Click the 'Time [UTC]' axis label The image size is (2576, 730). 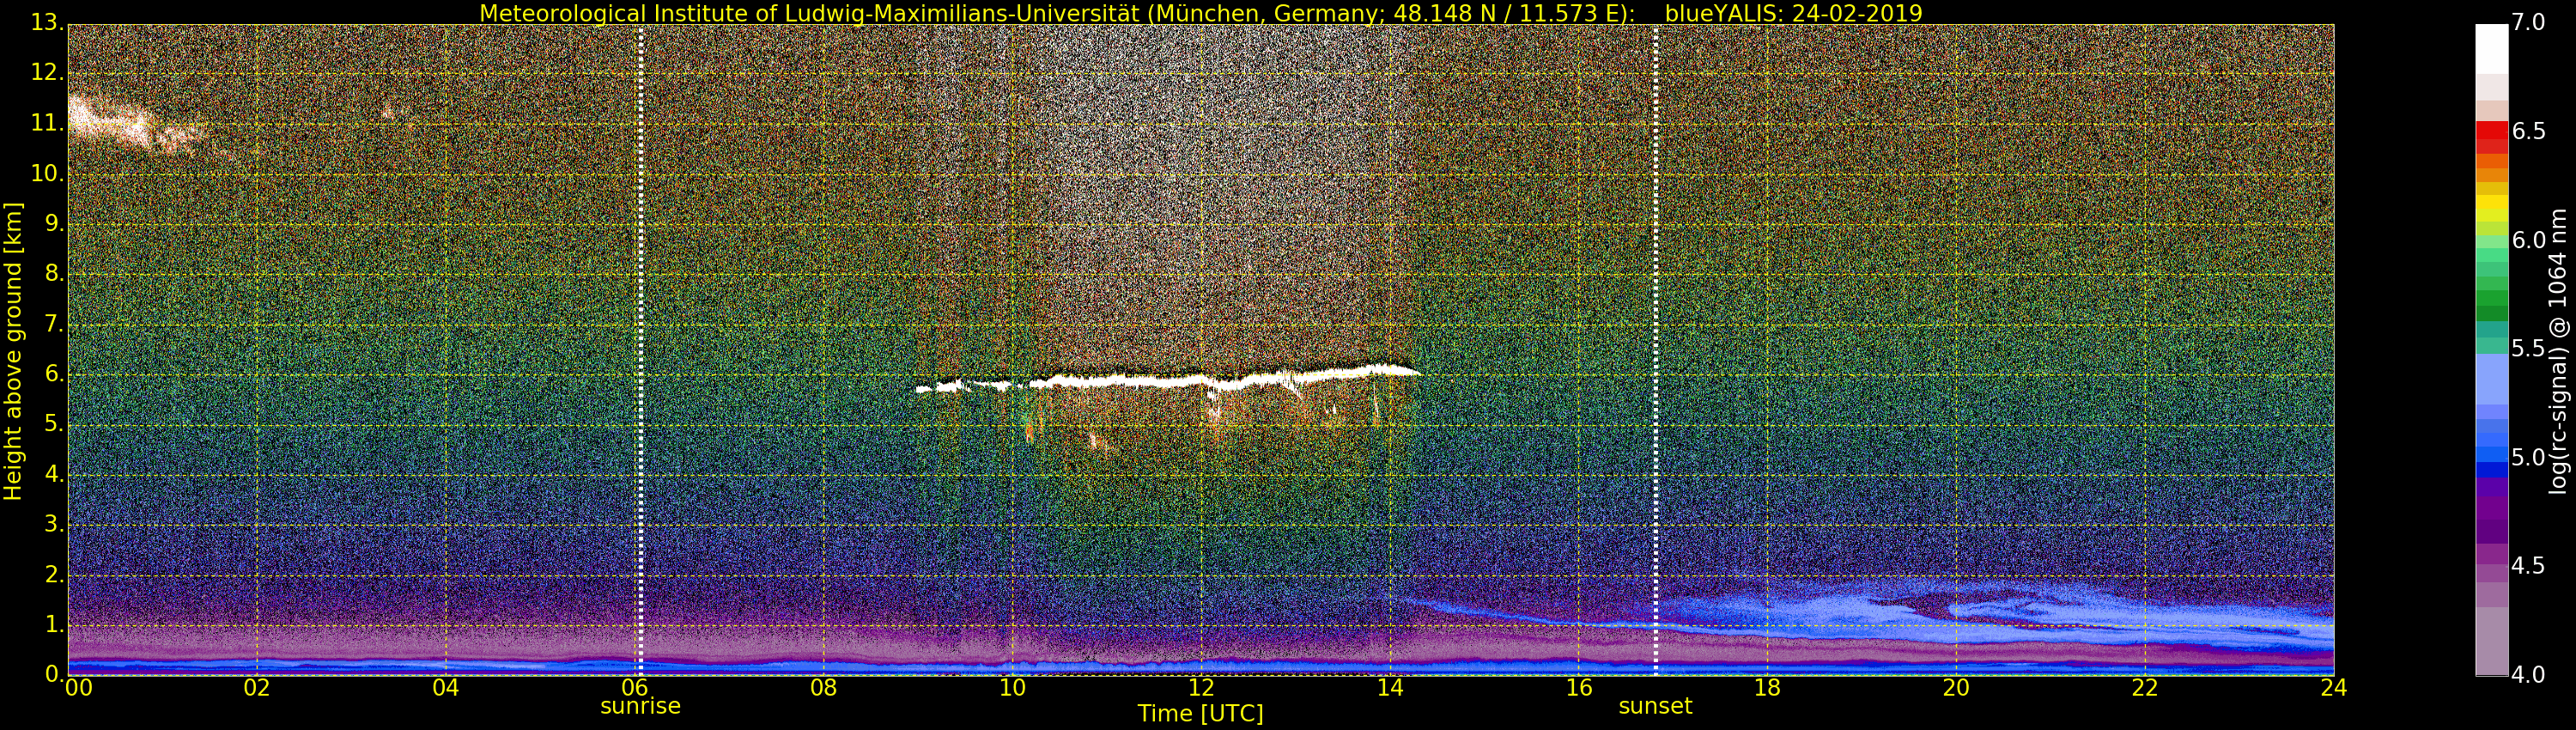1200,714
